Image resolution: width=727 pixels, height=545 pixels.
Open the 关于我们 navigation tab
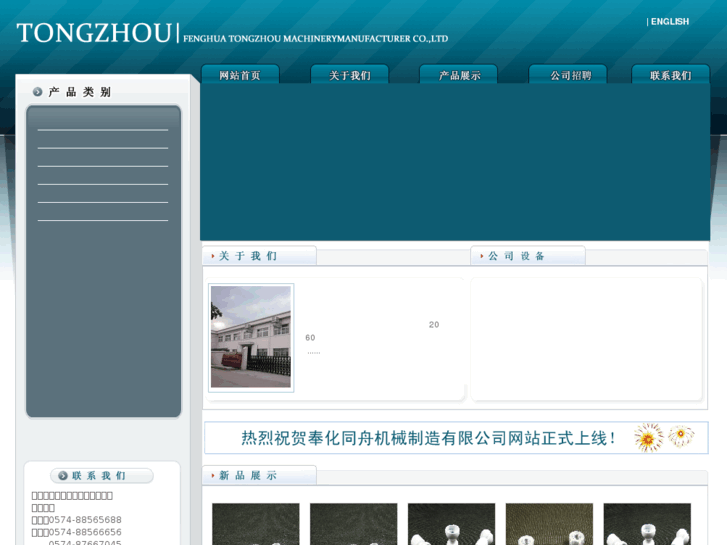[x=350, y=74]
